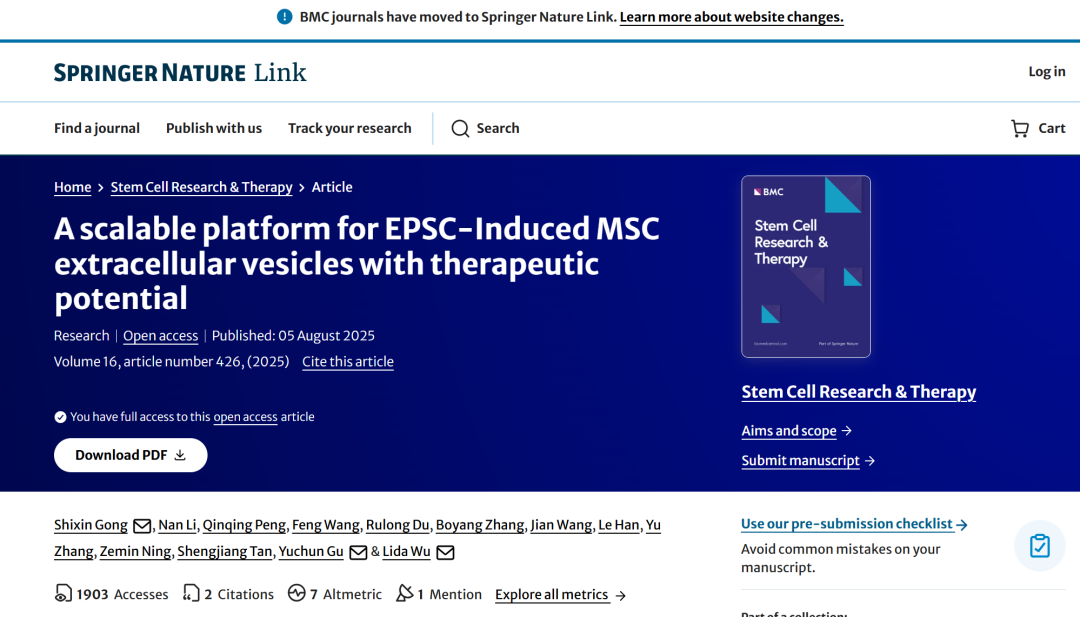Open the Cite this article link
The height and width of the screenshot is (617, 1080).
[348, 362]
